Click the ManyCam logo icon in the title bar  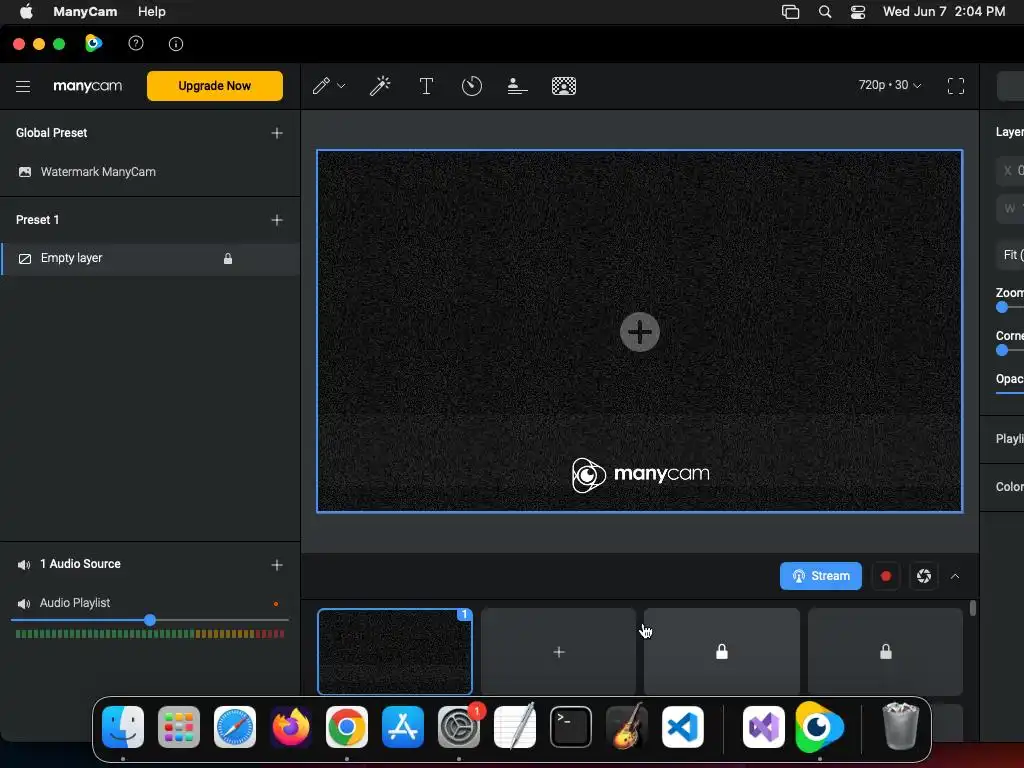(x=93, y=43)
